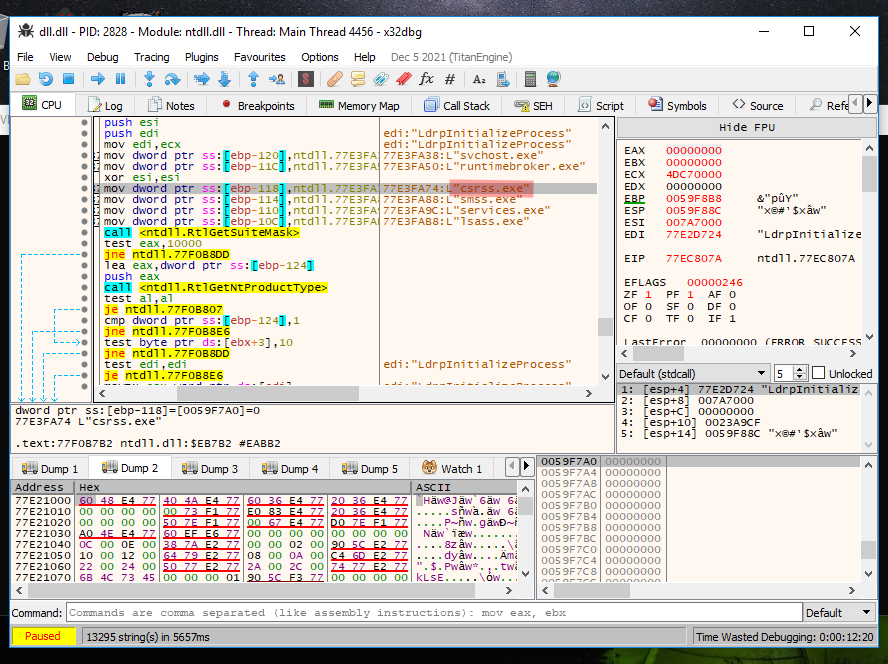Open a file with the folder icon
888x664 pixels.
(x=23, y=79)
